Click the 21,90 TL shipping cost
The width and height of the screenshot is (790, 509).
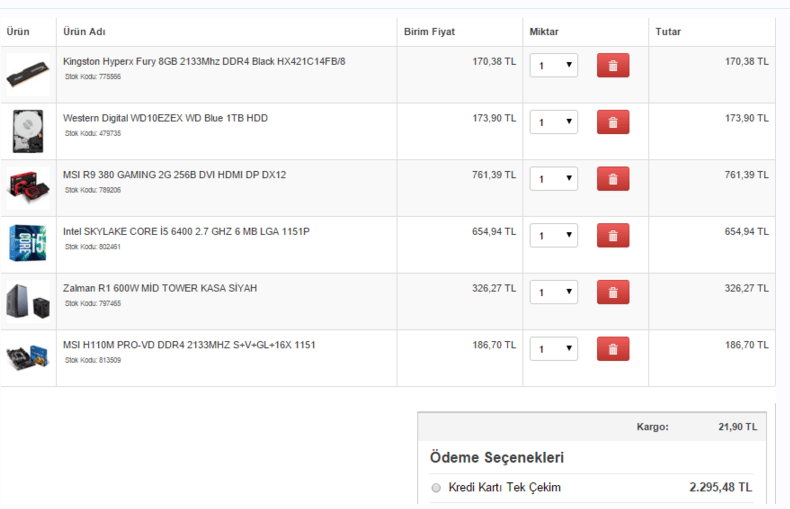tap(738, 427)
